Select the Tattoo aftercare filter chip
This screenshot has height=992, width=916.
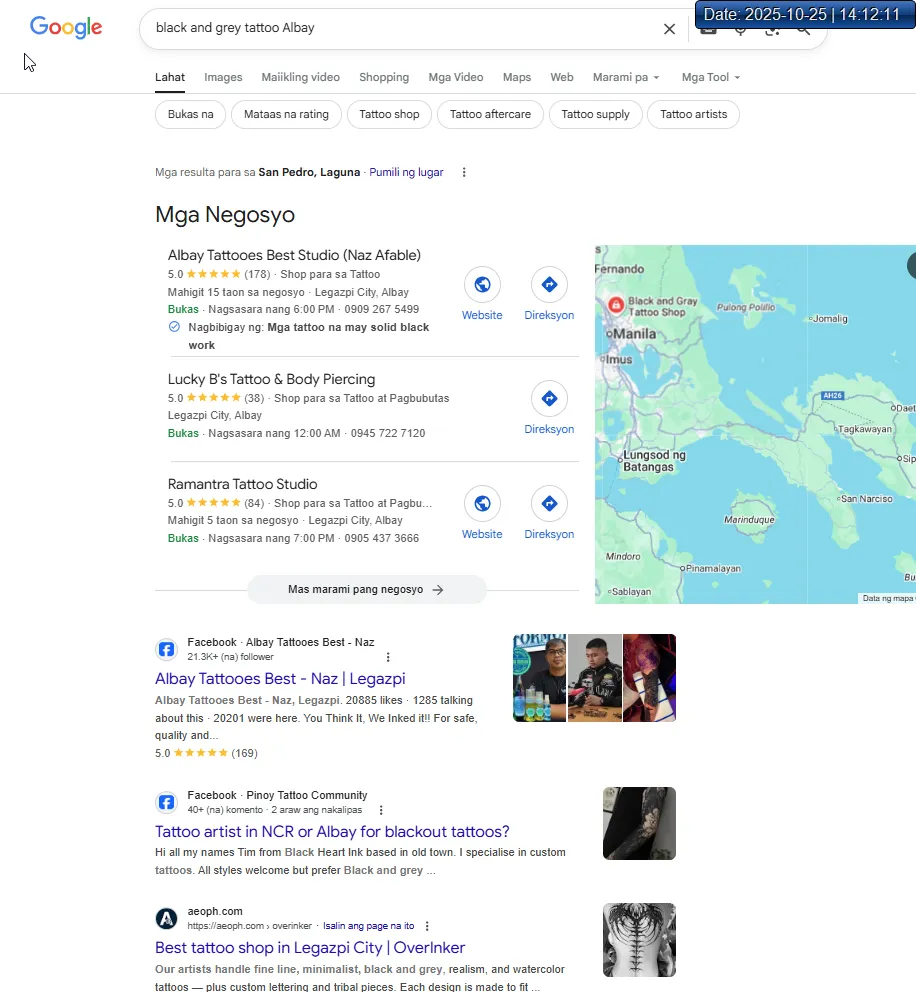tap(490, 114)
